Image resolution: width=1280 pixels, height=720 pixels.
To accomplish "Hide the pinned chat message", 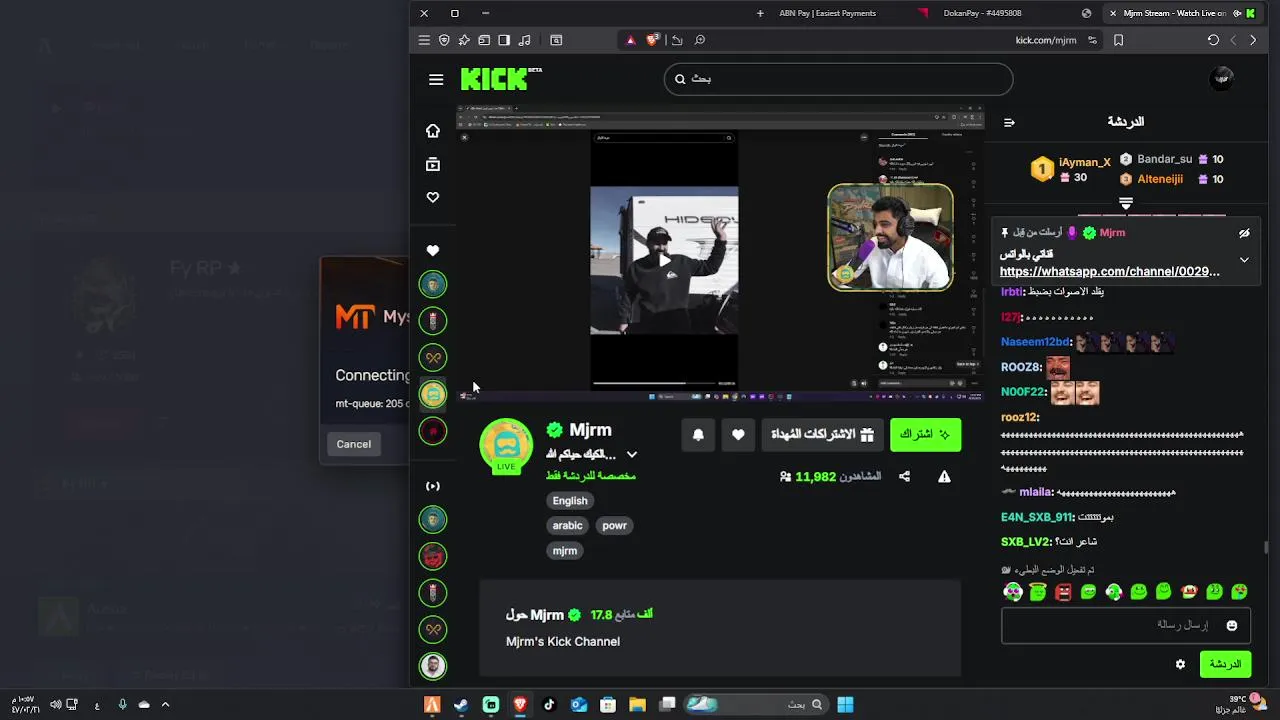I will point(1244,233).
